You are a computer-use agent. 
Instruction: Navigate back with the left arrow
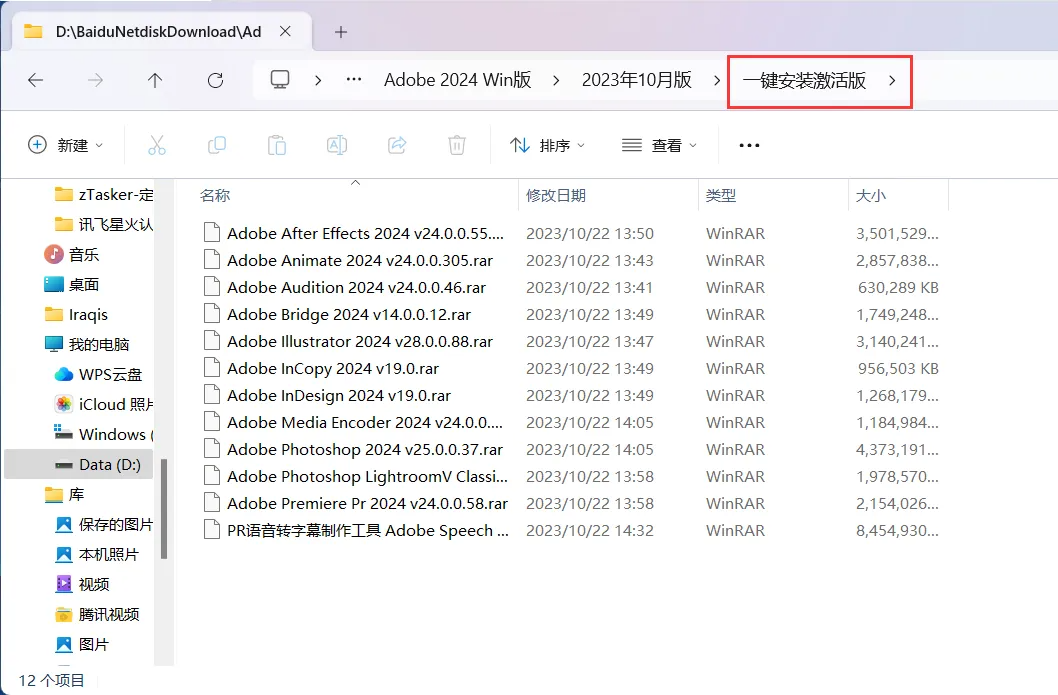[x=37, y=81]
